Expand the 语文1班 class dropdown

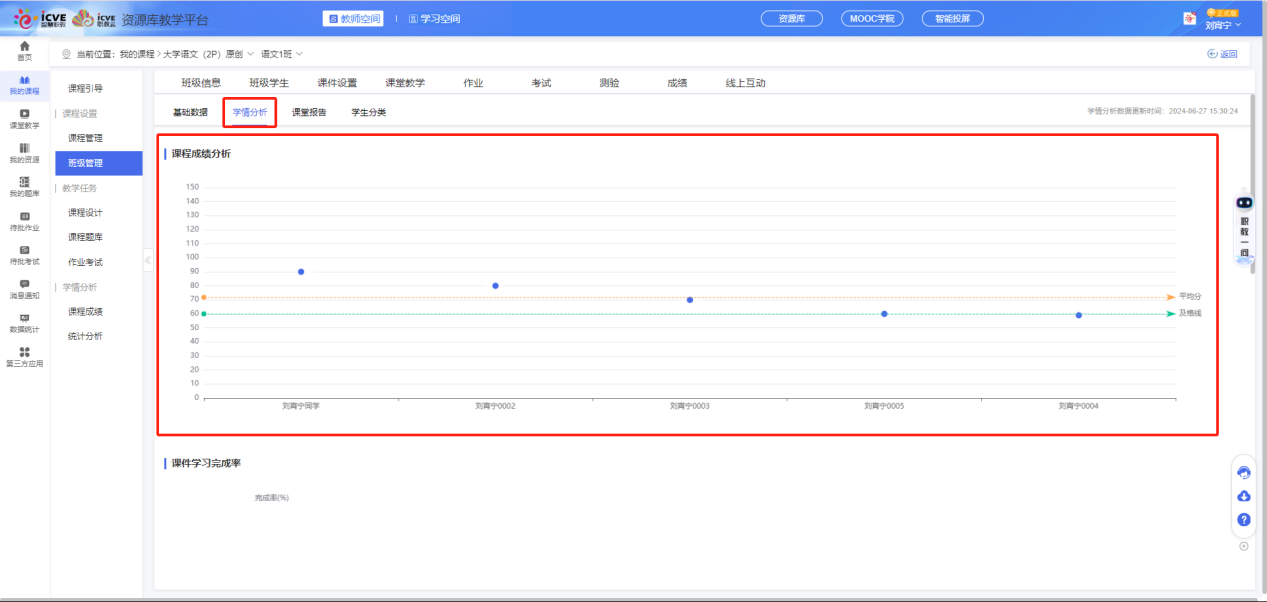(x=298, y=54)
